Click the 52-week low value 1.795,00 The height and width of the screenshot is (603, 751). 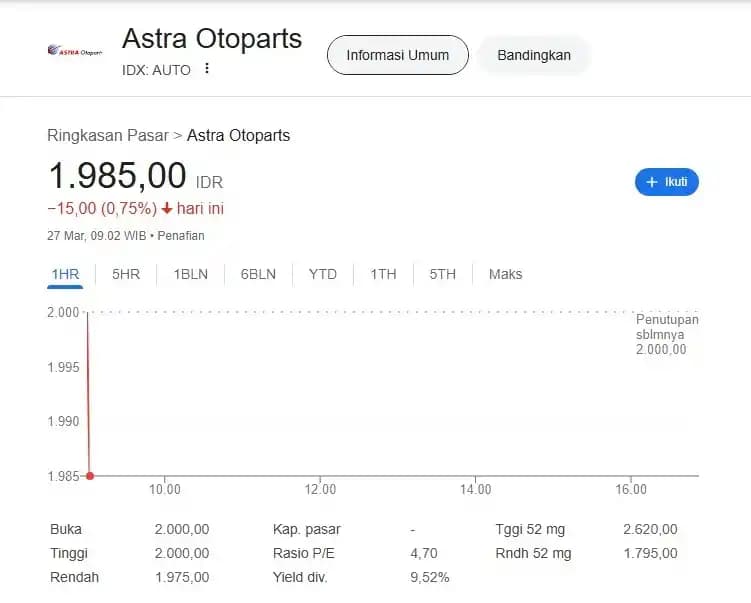(x=650, y=553)
